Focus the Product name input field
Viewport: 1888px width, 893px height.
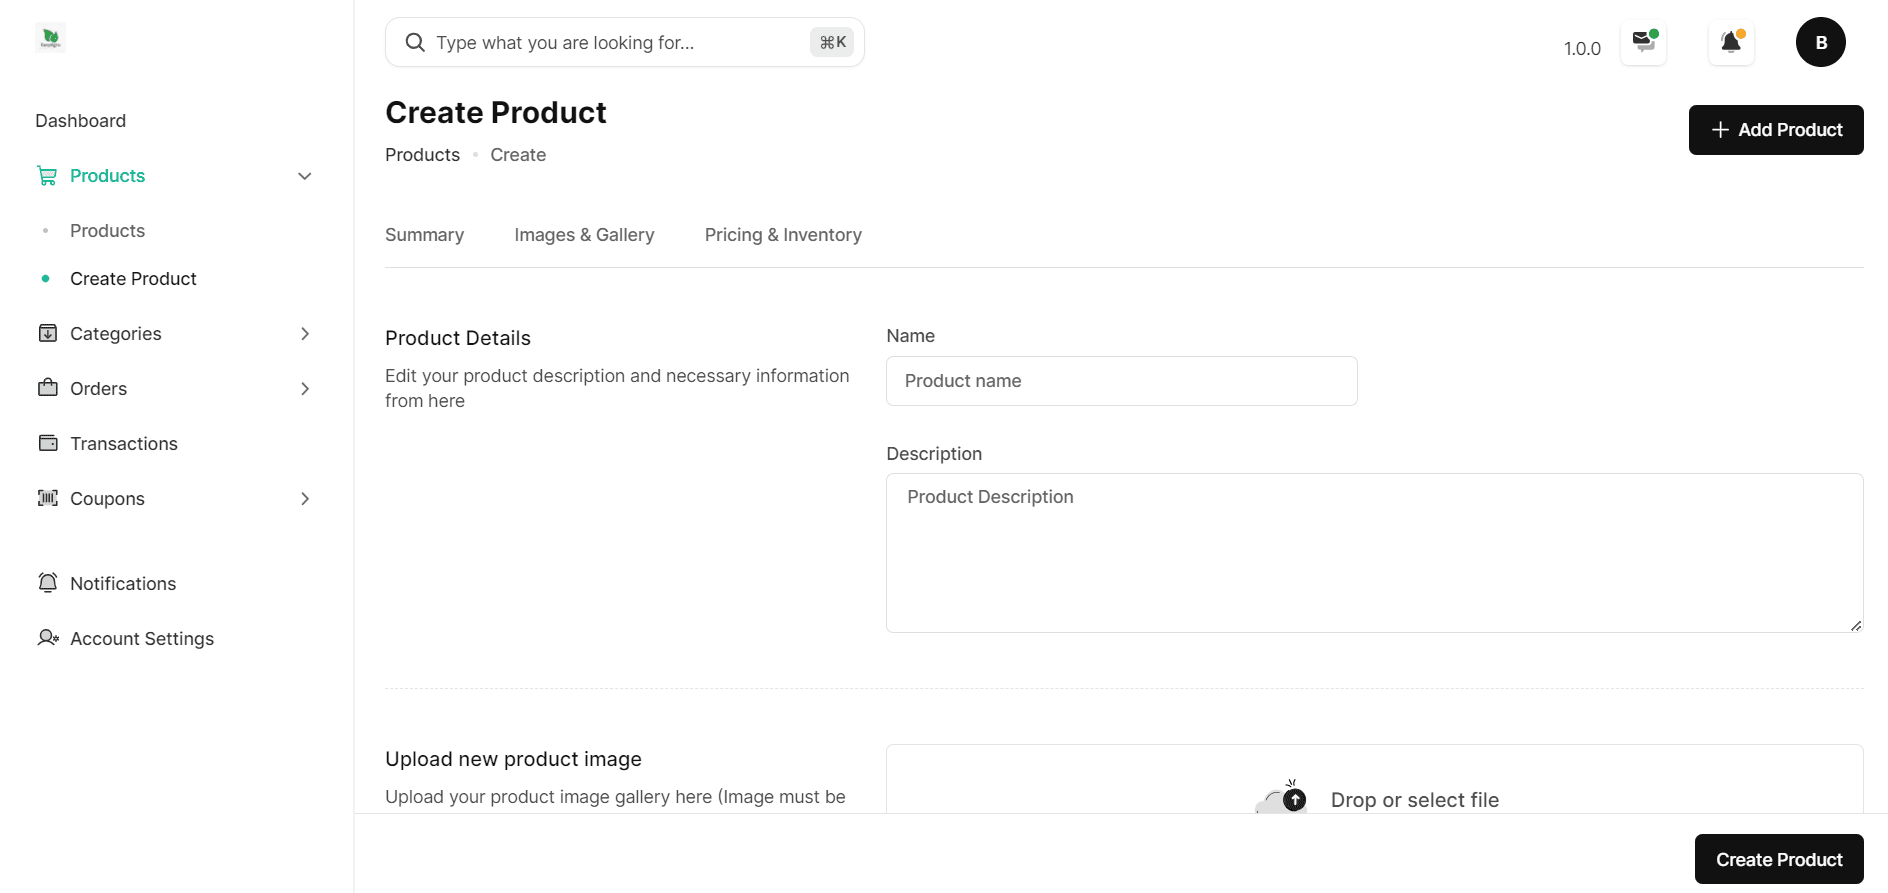1121,381
